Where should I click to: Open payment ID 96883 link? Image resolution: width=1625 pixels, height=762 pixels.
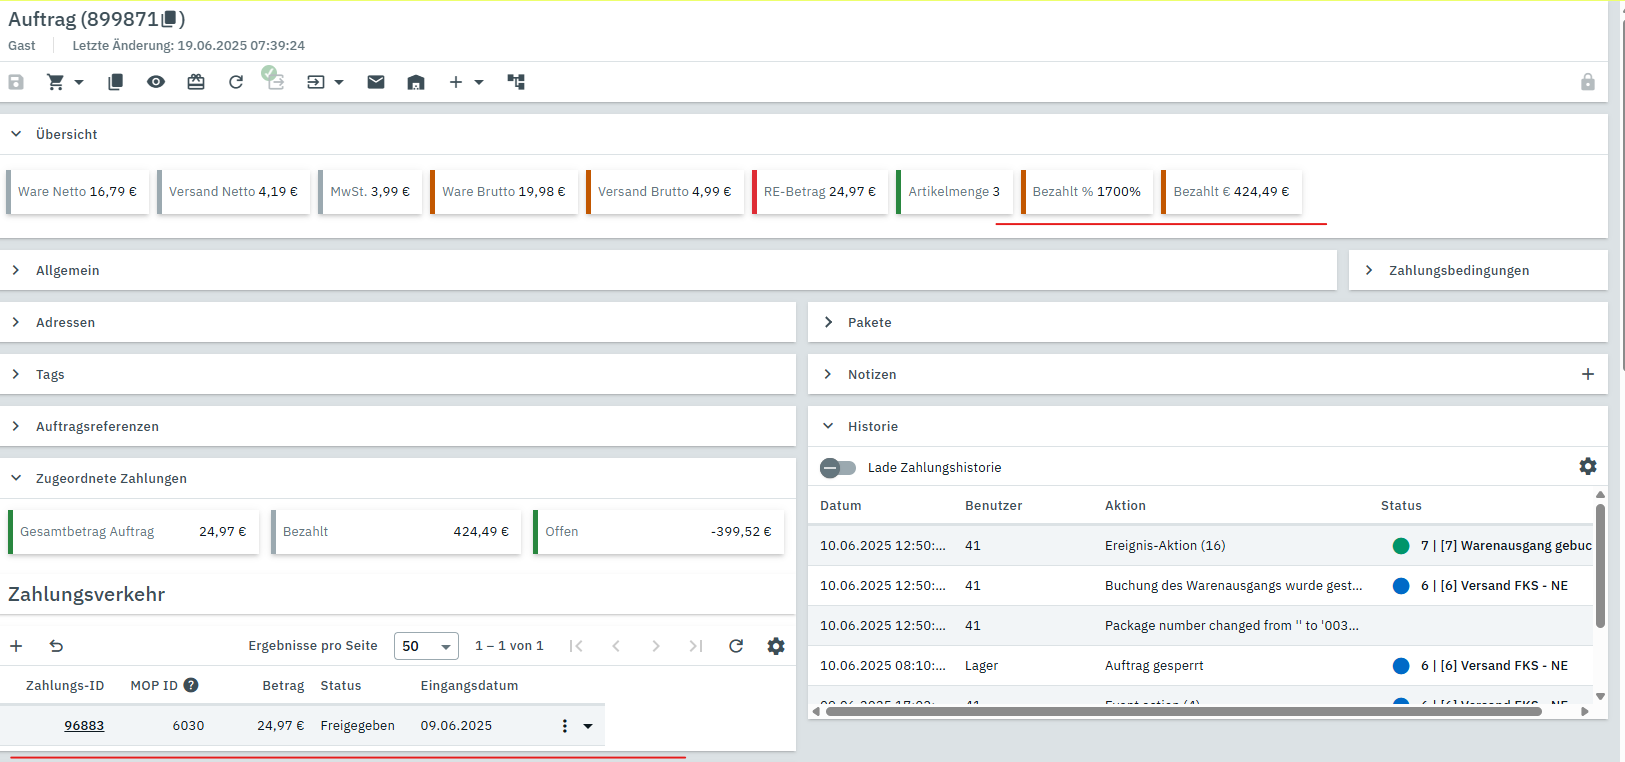pos(84,726)
